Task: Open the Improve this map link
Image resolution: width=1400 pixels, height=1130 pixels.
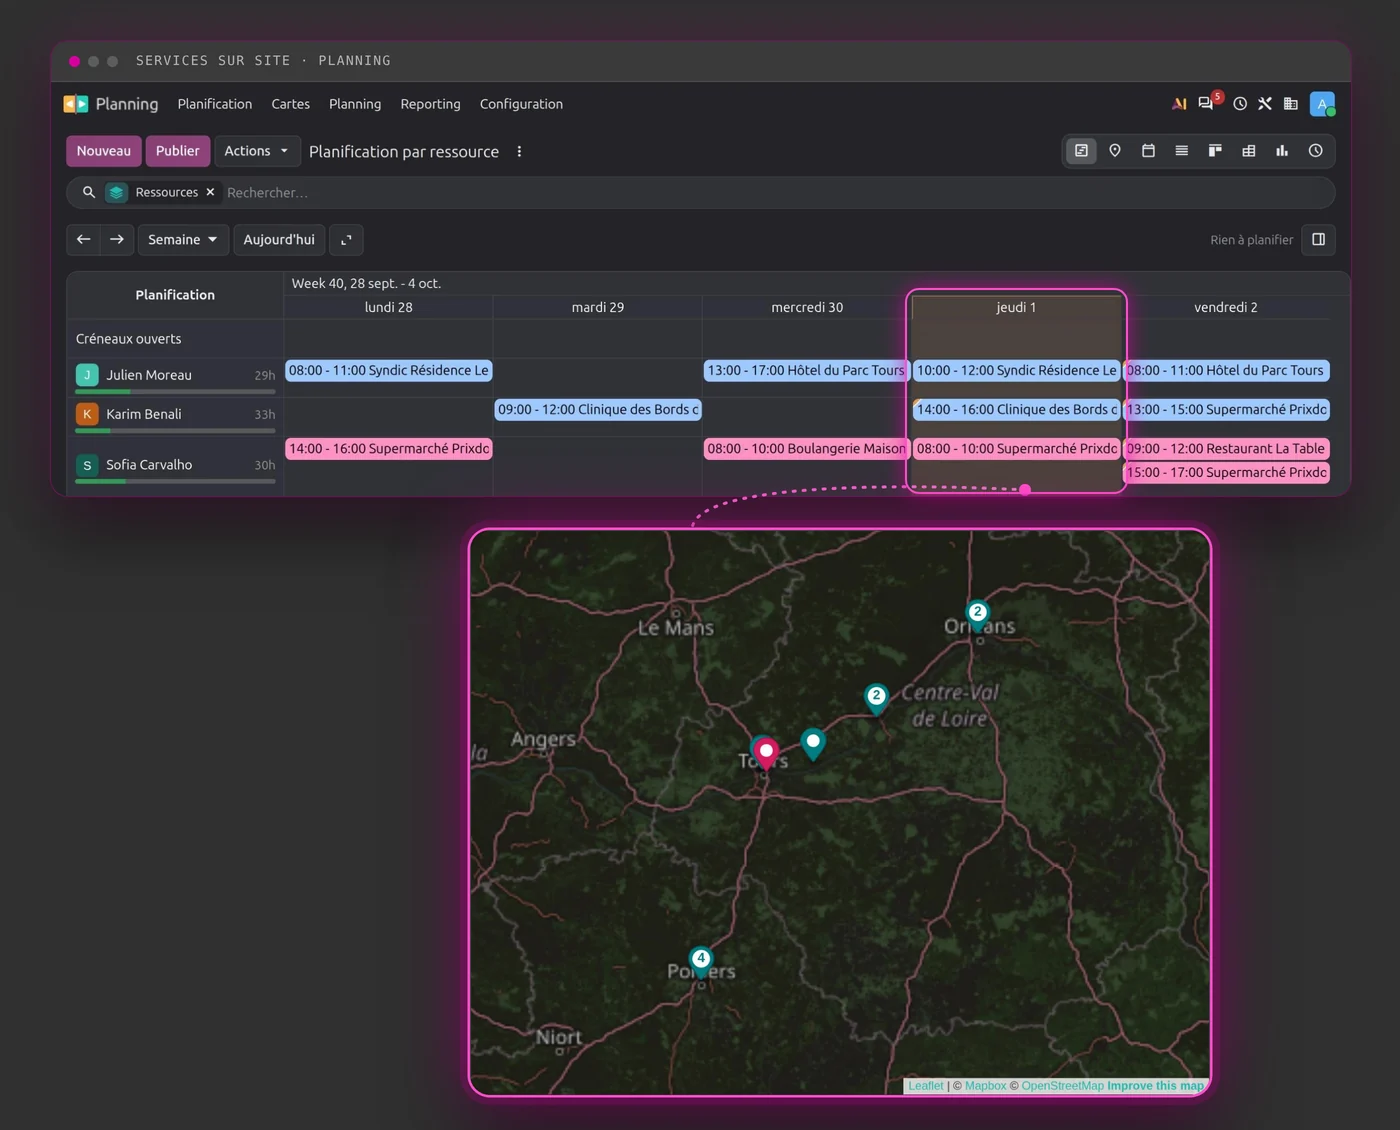Action: pos(1156,1086)
